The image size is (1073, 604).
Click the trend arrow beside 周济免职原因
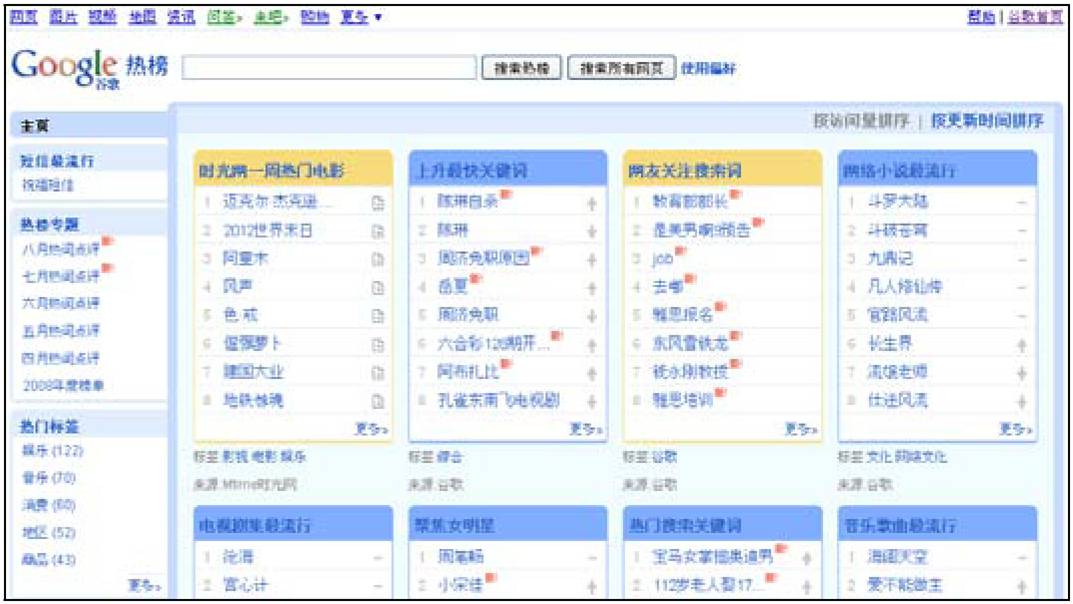tap(592, 260)
